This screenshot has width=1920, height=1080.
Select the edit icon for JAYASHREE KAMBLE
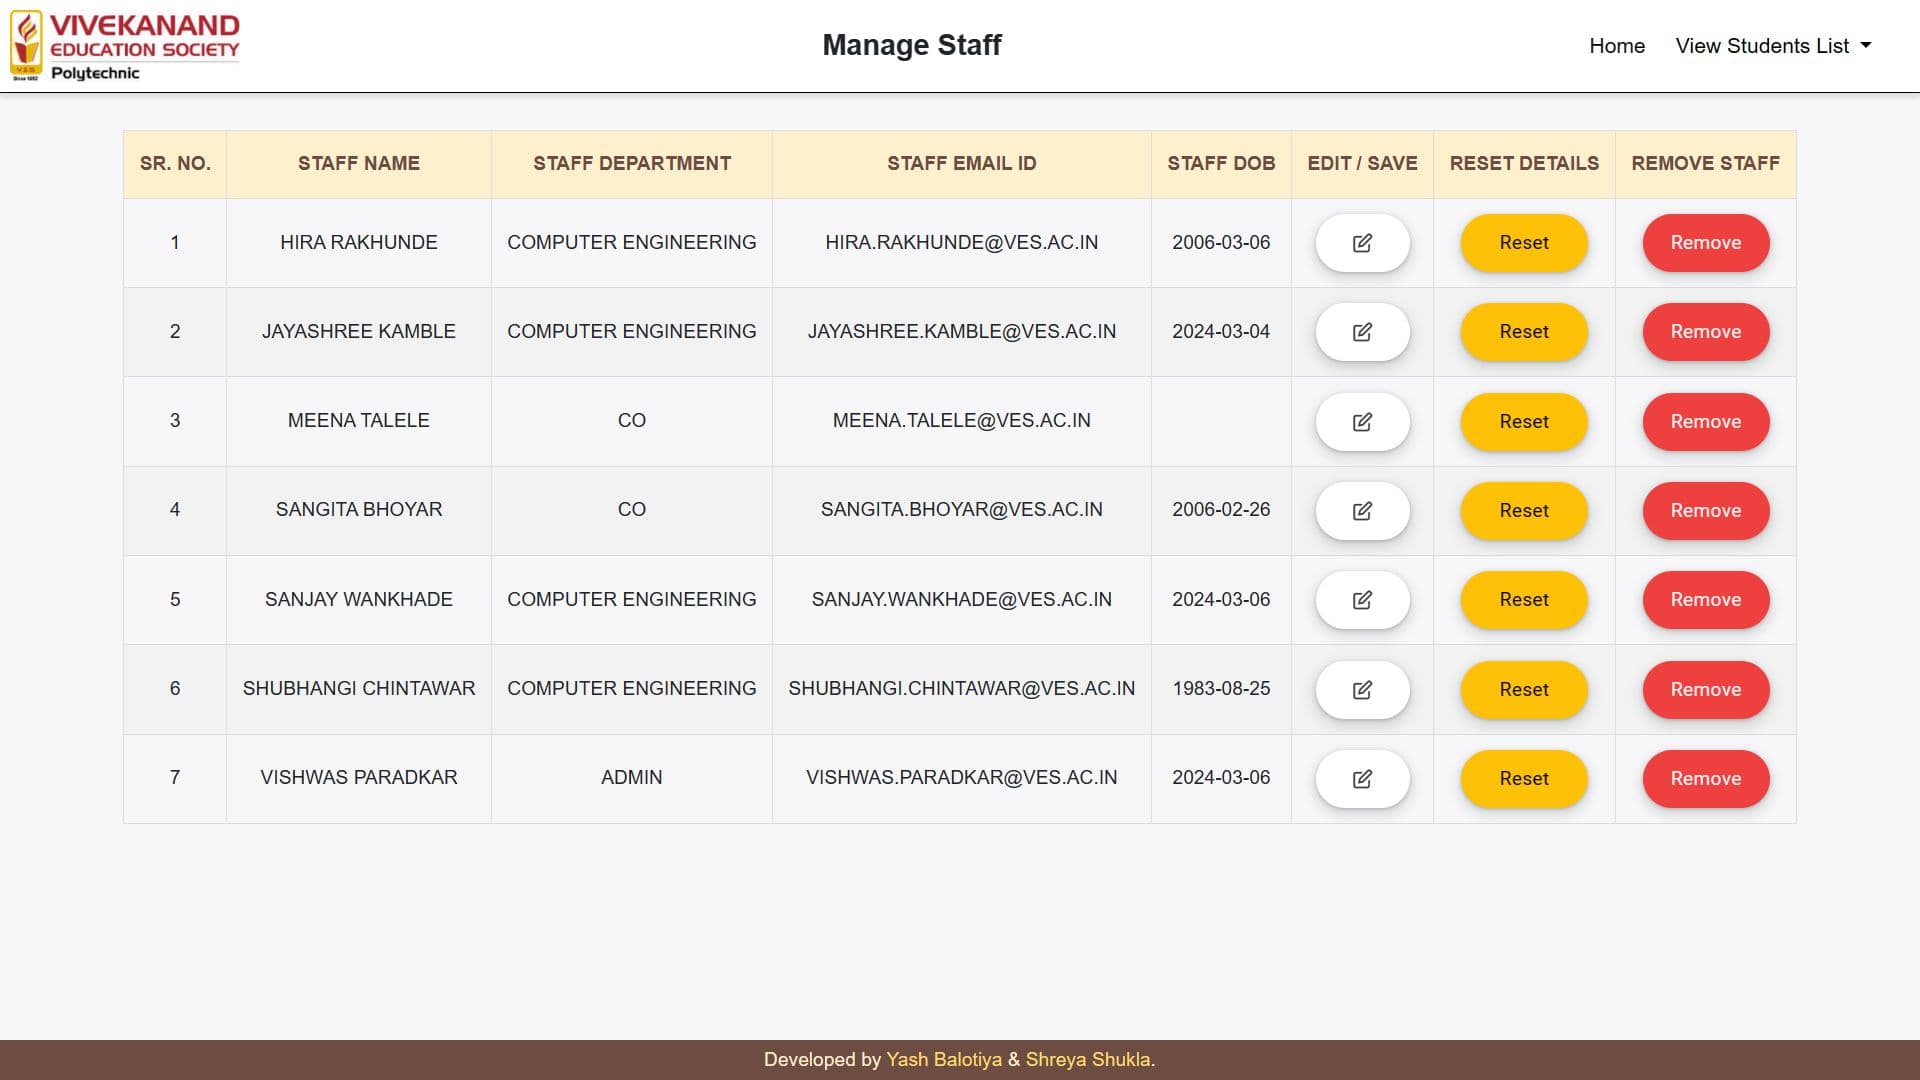pos(1362,331)
